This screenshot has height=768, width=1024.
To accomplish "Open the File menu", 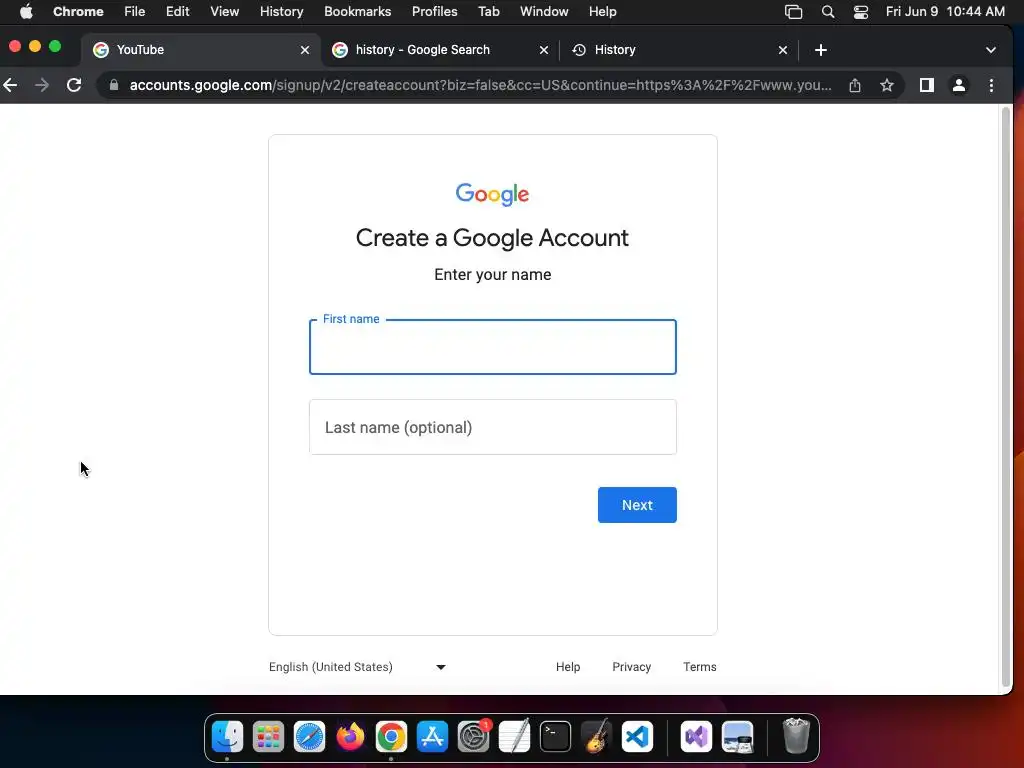I will (x=135, y=11).
